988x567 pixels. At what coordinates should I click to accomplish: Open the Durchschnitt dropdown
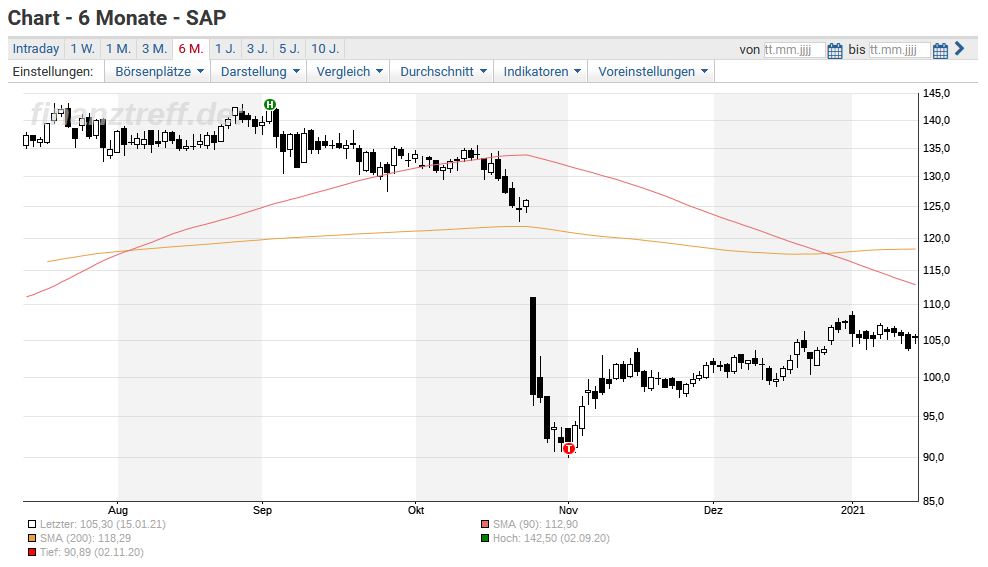point(442,72)
